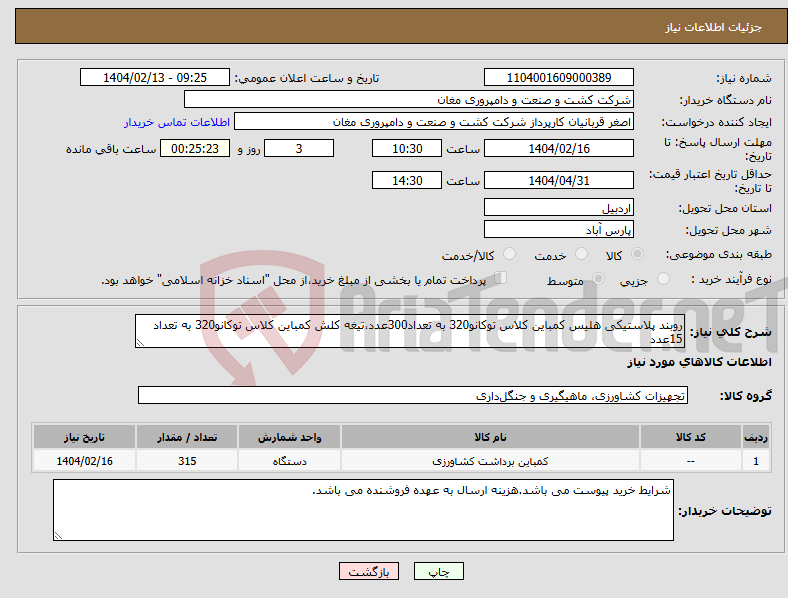The height and width of the screenshot is (598, 788).
Task: Click the نام کالا column header
Action: point(490,437)
